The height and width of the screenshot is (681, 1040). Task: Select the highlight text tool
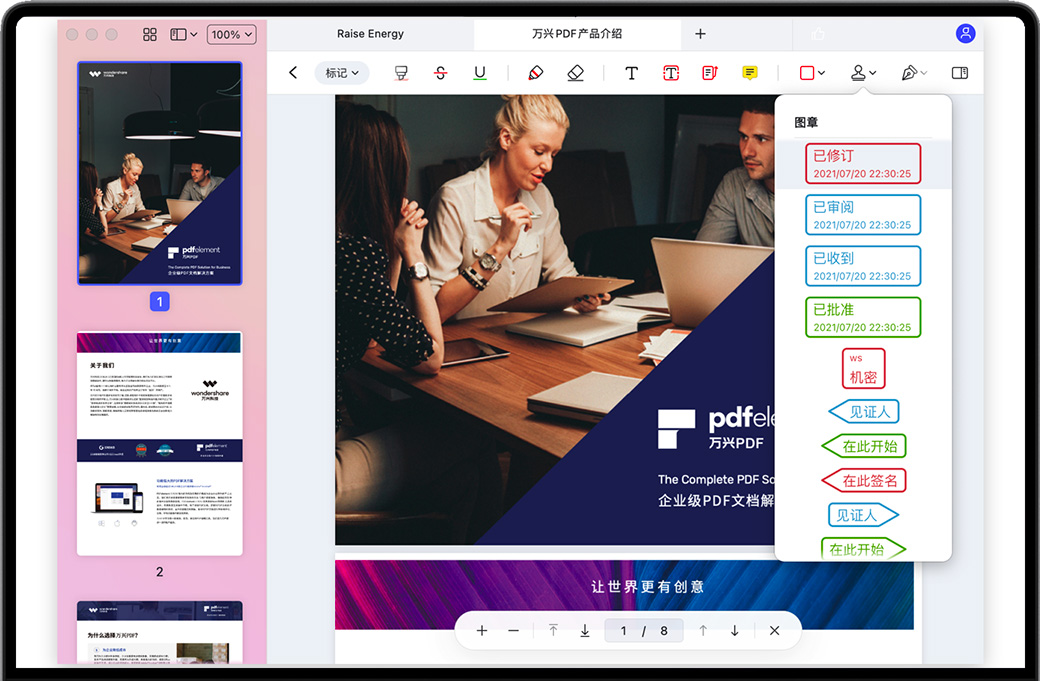coord(401,73)
